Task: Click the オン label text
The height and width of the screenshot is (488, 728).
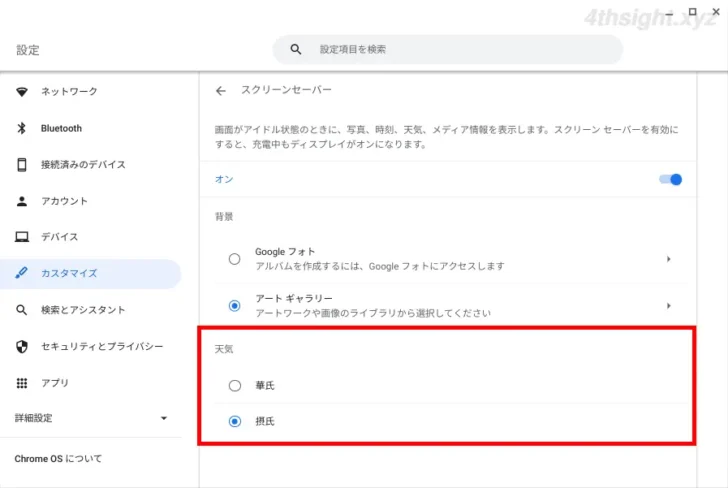Action: (224, 179)
